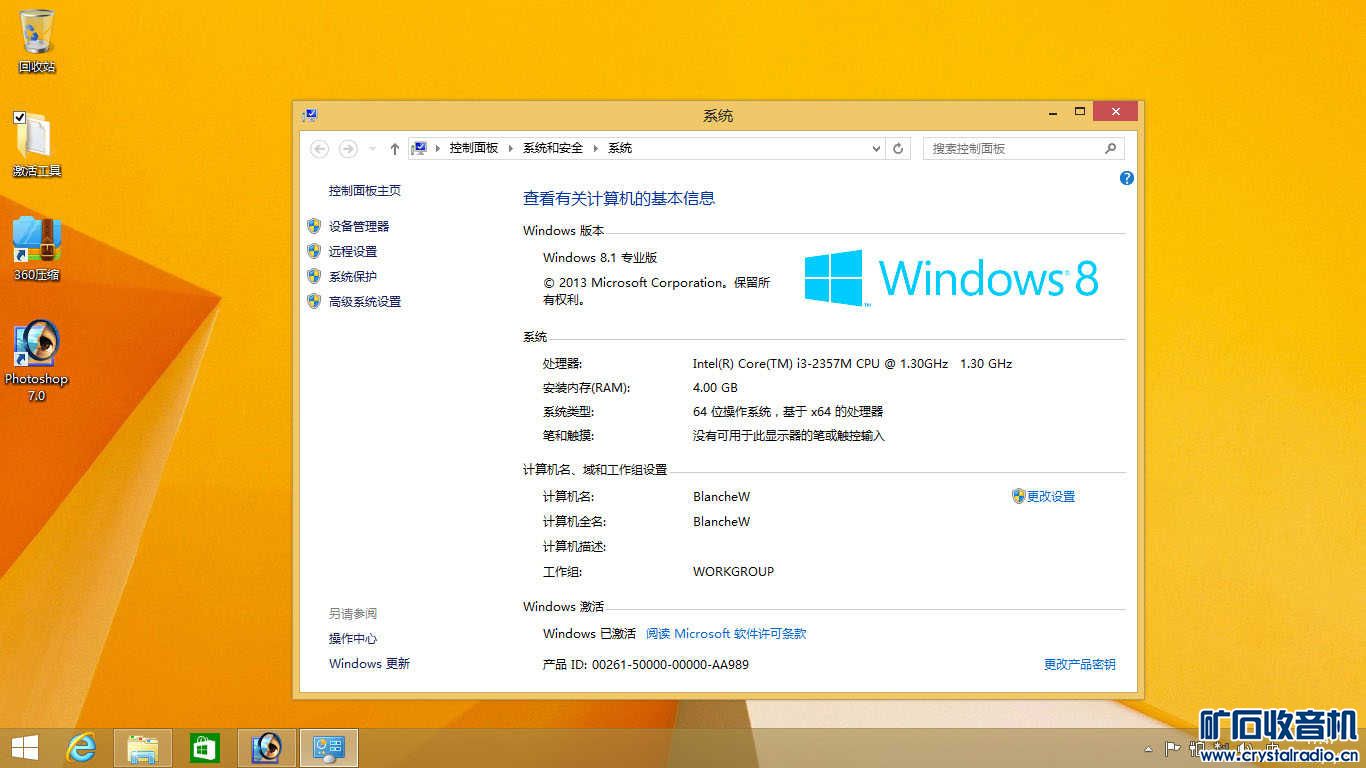Open 系统保护 link
Image resolution: width=1366 pixels, height=768 pixels.
pyautogui.click(x=353, y=277)
